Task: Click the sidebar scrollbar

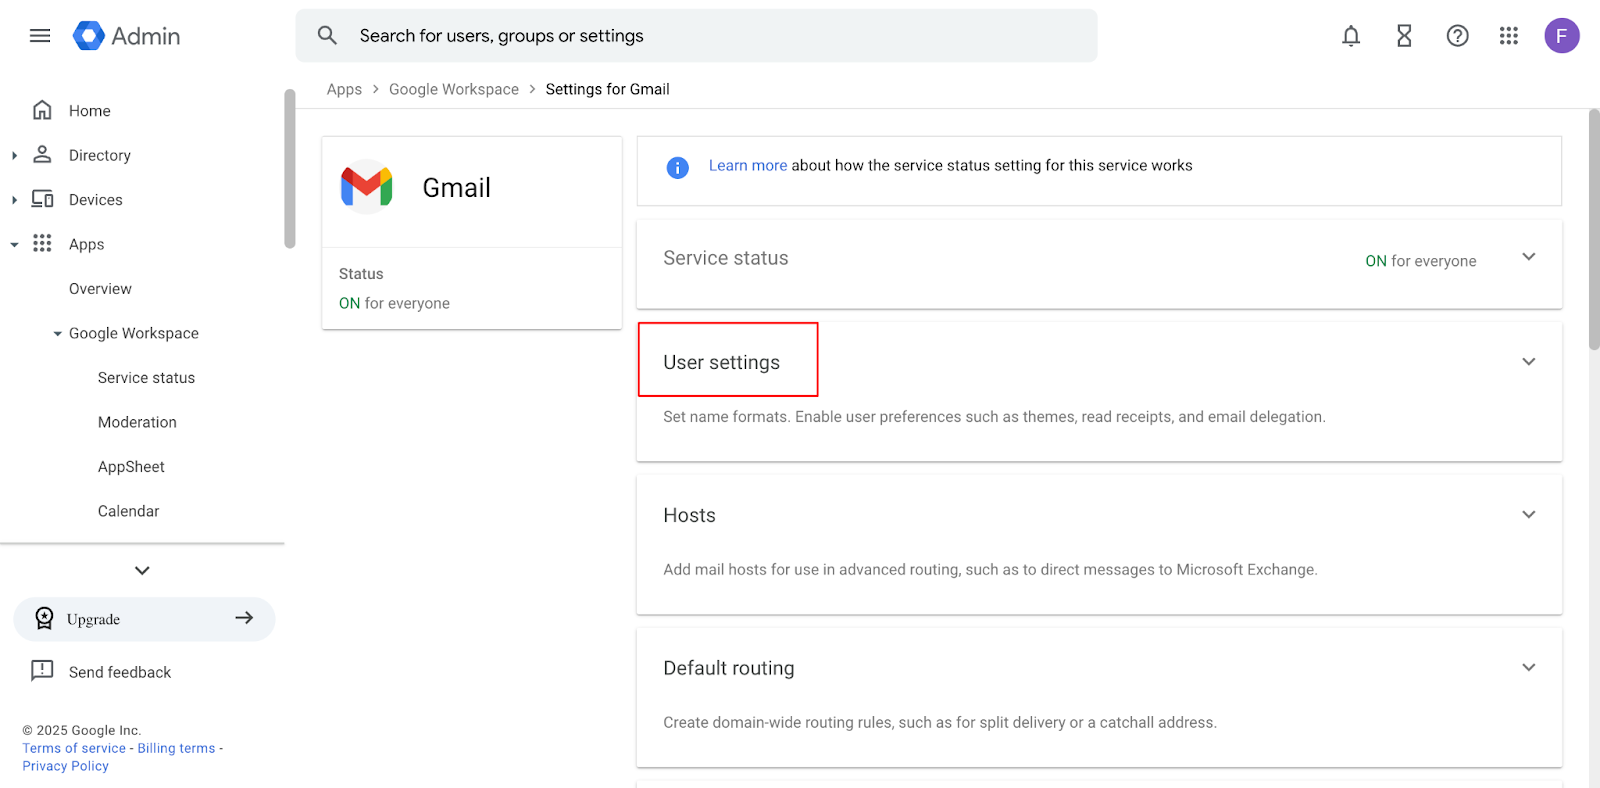Action: coord(290,168)
